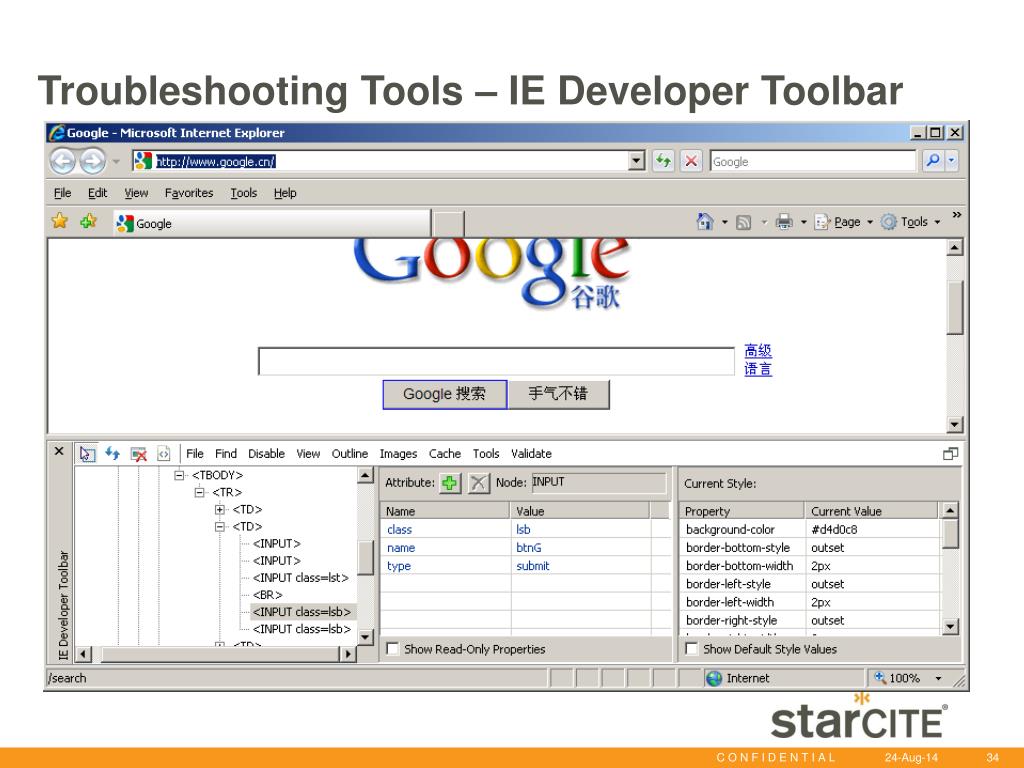Open the address bar URL dropdown
Image resolution: width=1024 pixels, height=768 pixels.
[x=636, y=161]
